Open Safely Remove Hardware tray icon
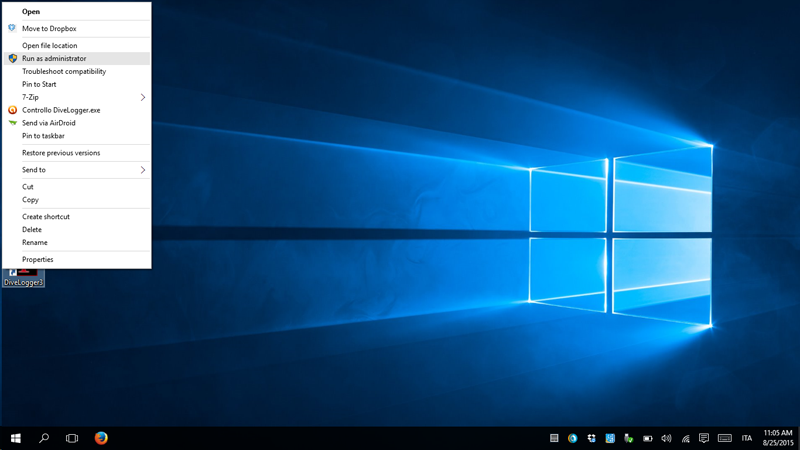This screenshot has width=800, height=450. pyautogui.click(x=629, y=438)
